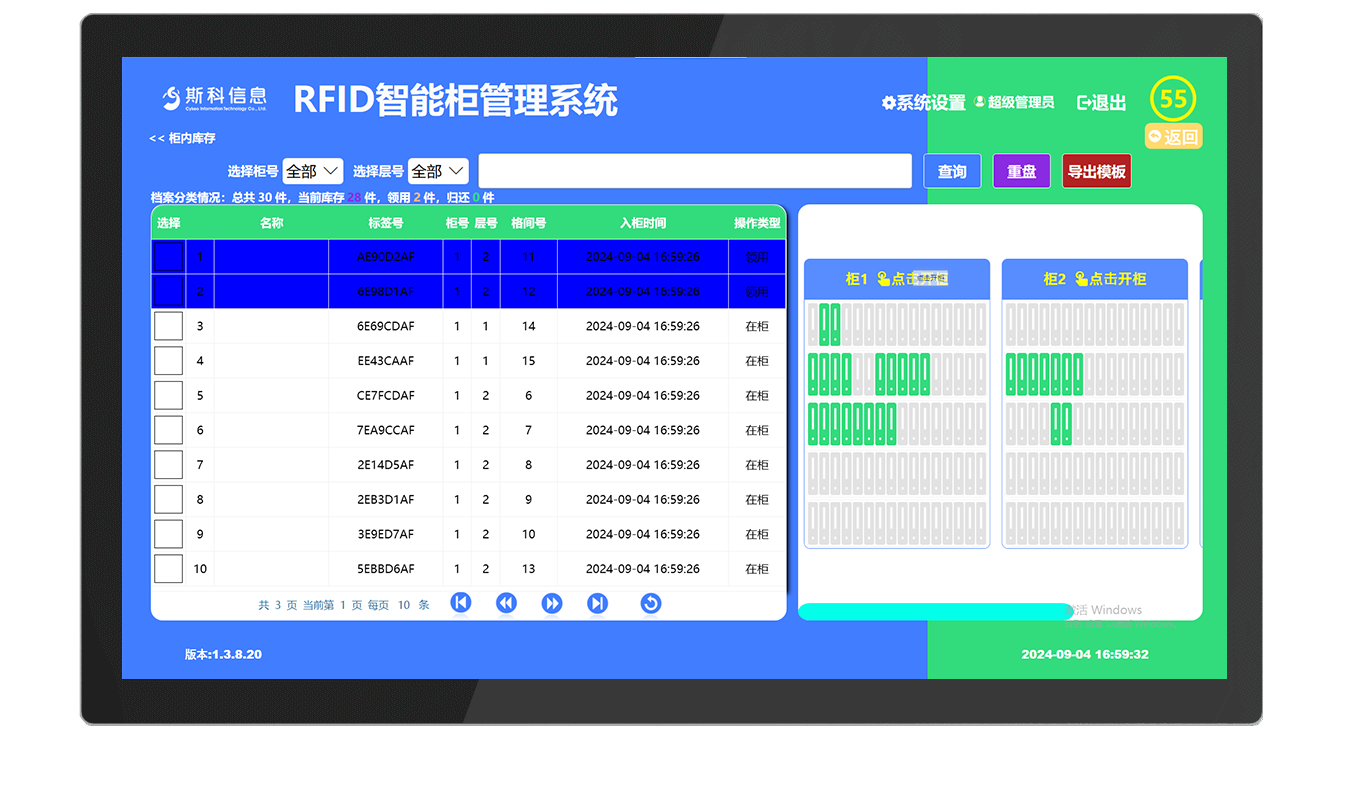Viewport: 1370px width, 789px height.
Task: Open cabinet 1 via 柜1 点击开柜 header
Action: coord(895,279)
